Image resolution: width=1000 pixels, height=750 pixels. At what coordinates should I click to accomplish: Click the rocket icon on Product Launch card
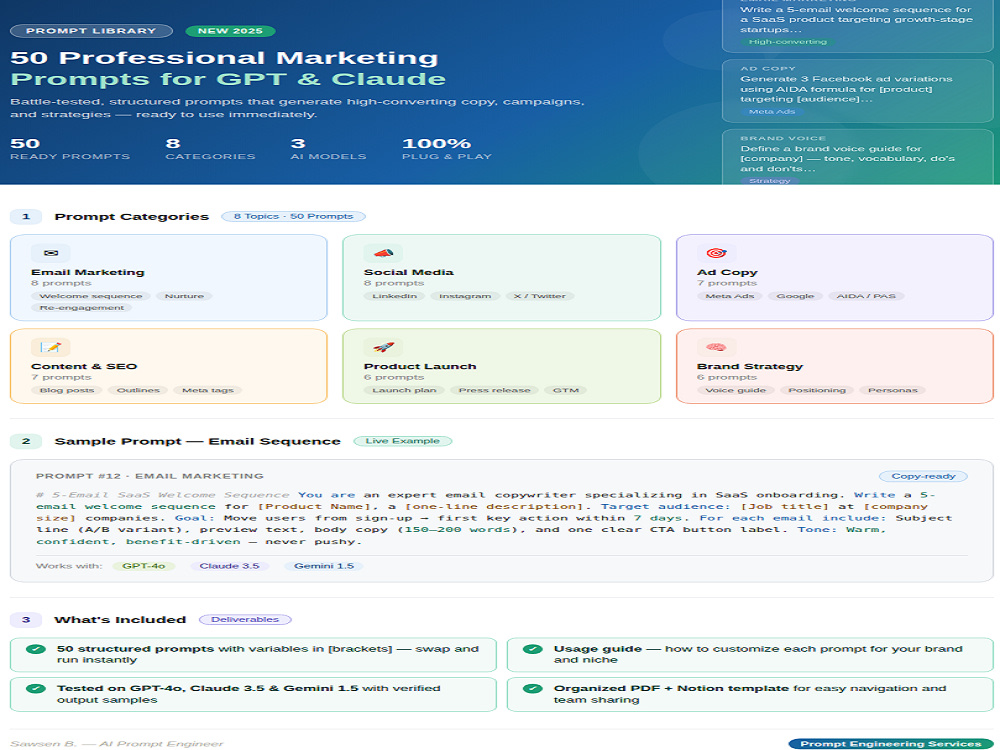383,348
